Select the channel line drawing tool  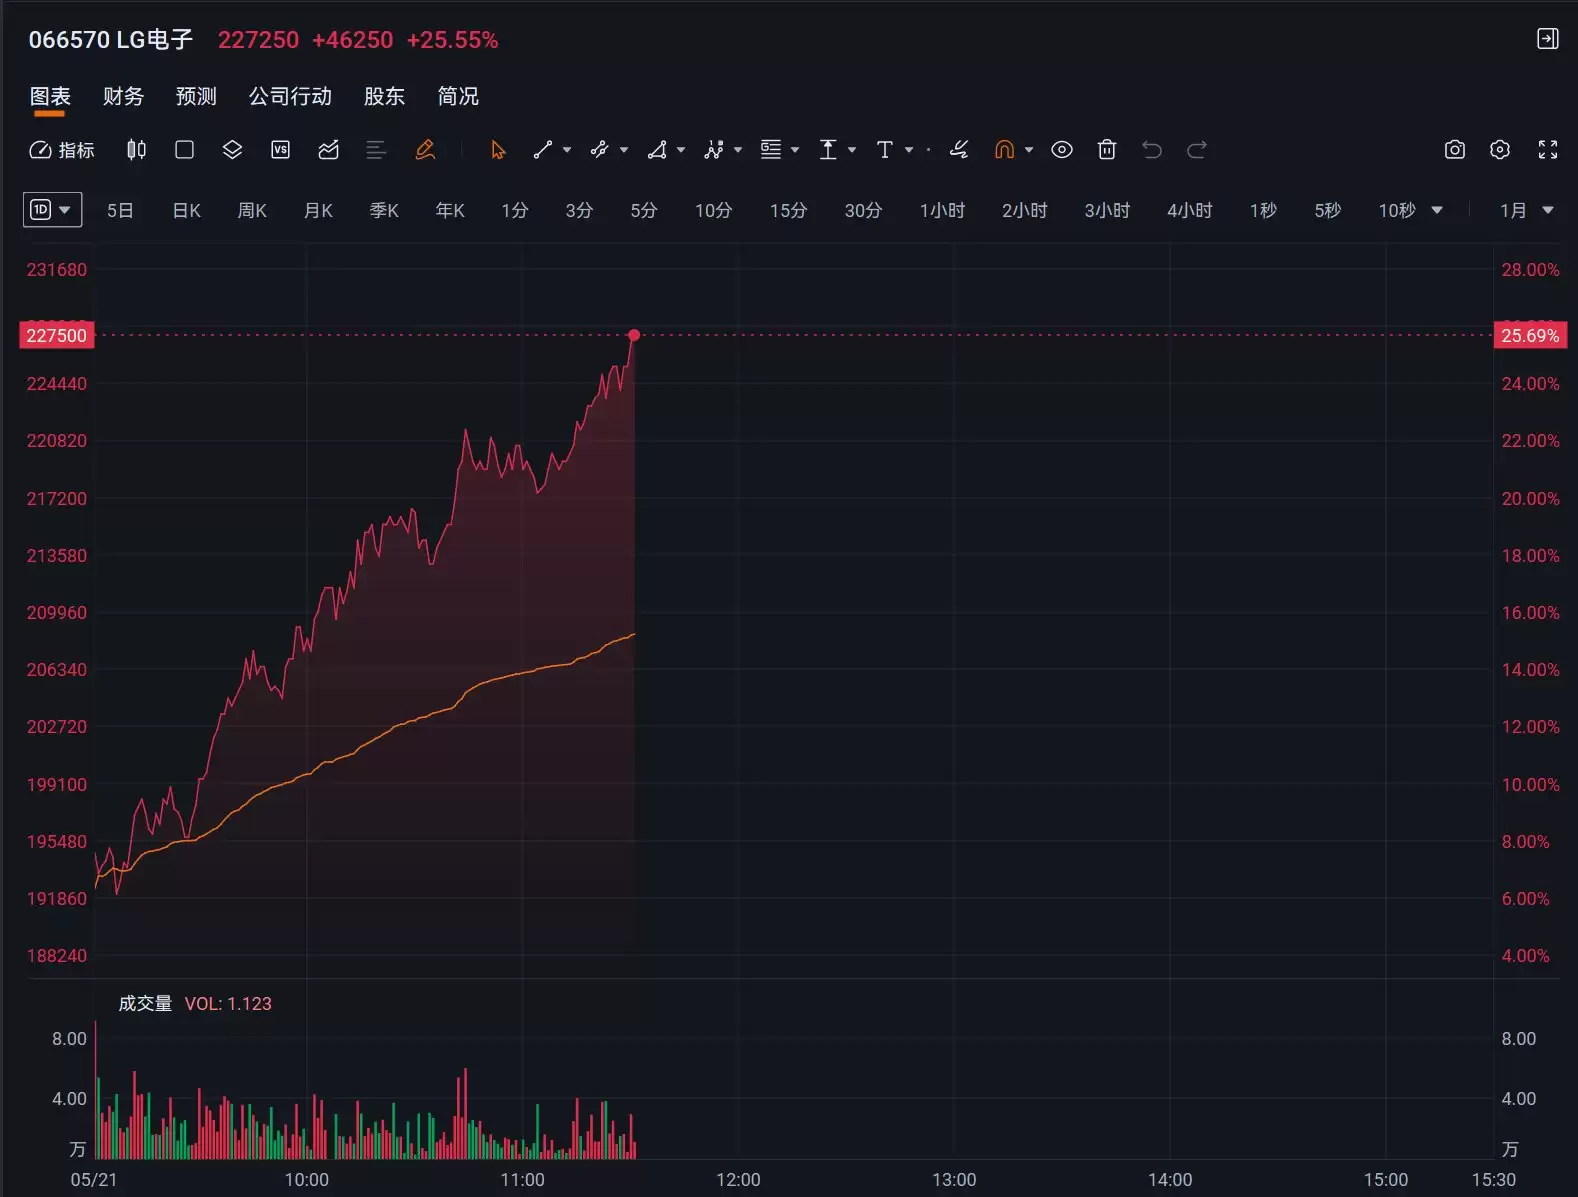(600, 150)
